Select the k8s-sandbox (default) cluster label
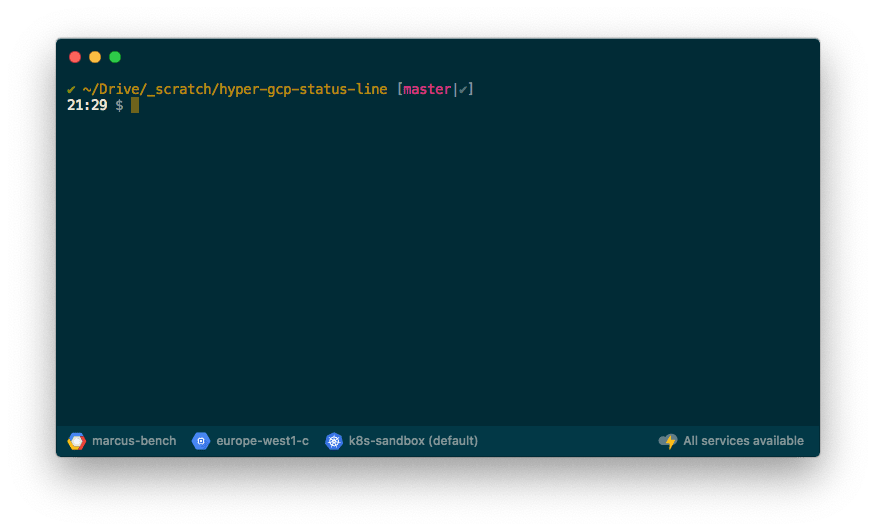 (413, 441)
